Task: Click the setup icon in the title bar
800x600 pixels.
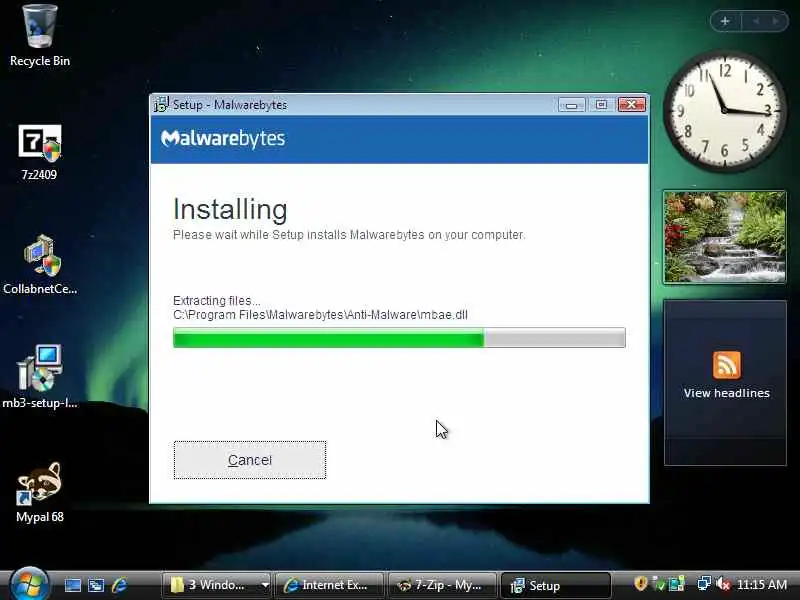Action: tap(161, 104)
